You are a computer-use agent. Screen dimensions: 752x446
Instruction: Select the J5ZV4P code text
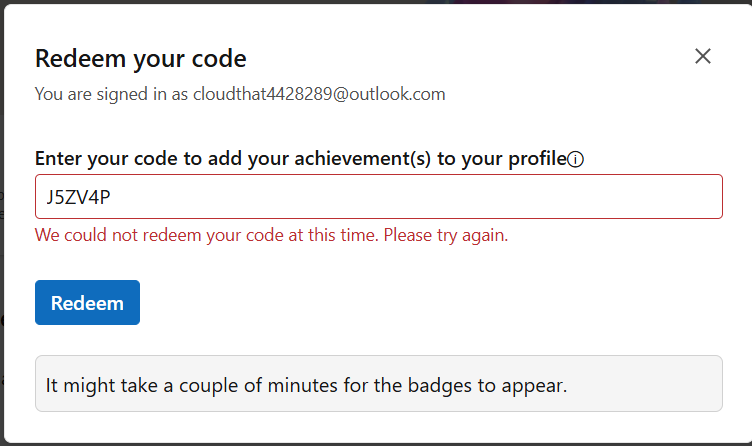tap(78, 197)
